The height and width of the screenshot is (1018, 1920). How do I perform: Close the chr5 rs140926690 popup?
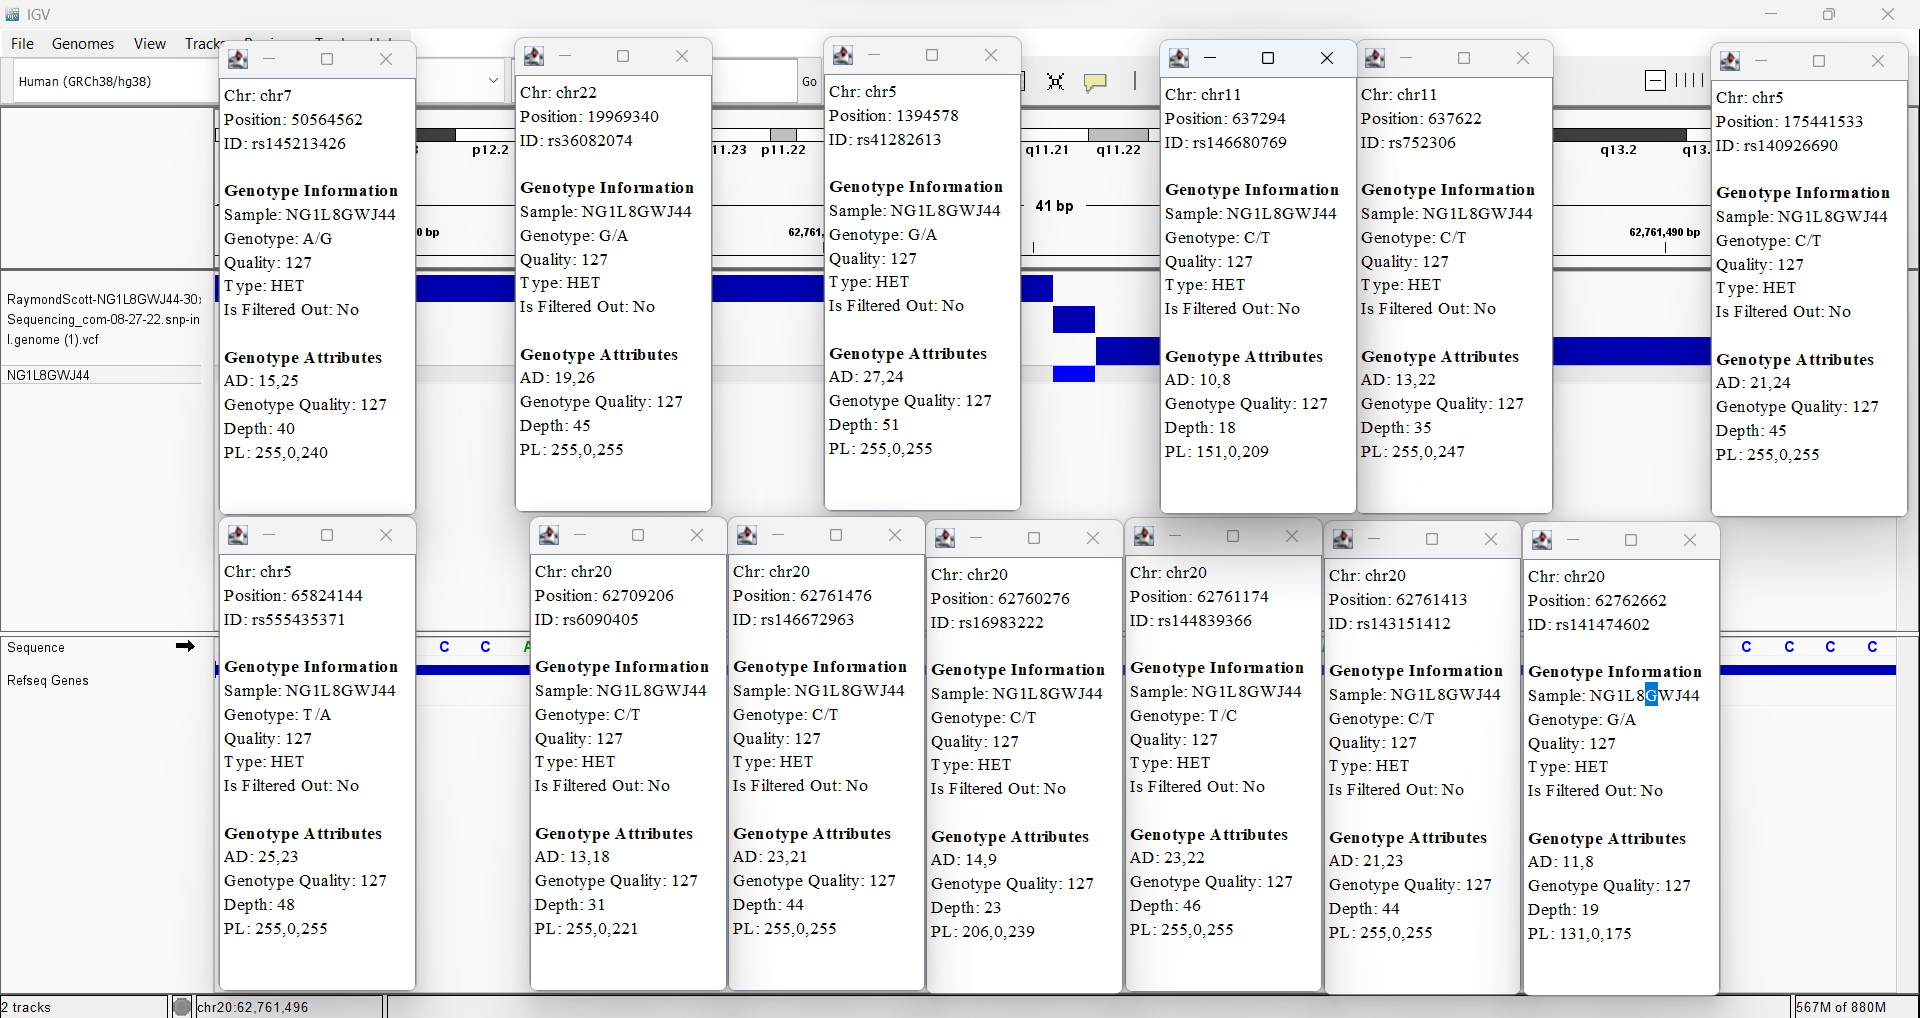pyautogui.click(x=1878, y=61)
